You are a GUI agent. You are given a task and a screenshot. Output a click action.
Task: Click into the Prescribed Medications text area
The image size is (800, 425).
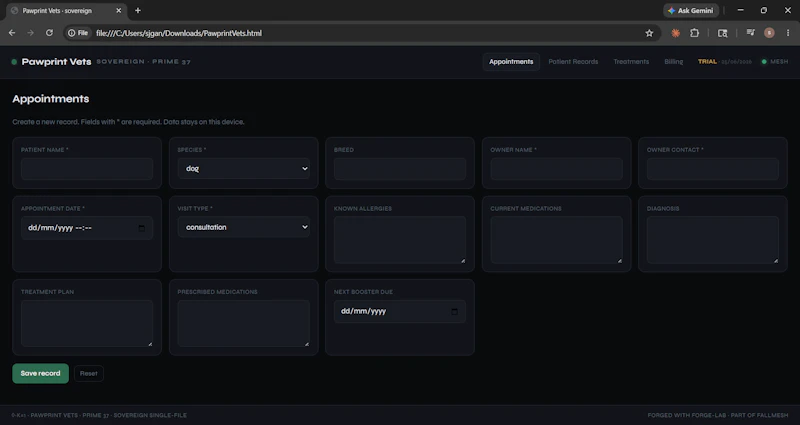[x=243, y=323]
